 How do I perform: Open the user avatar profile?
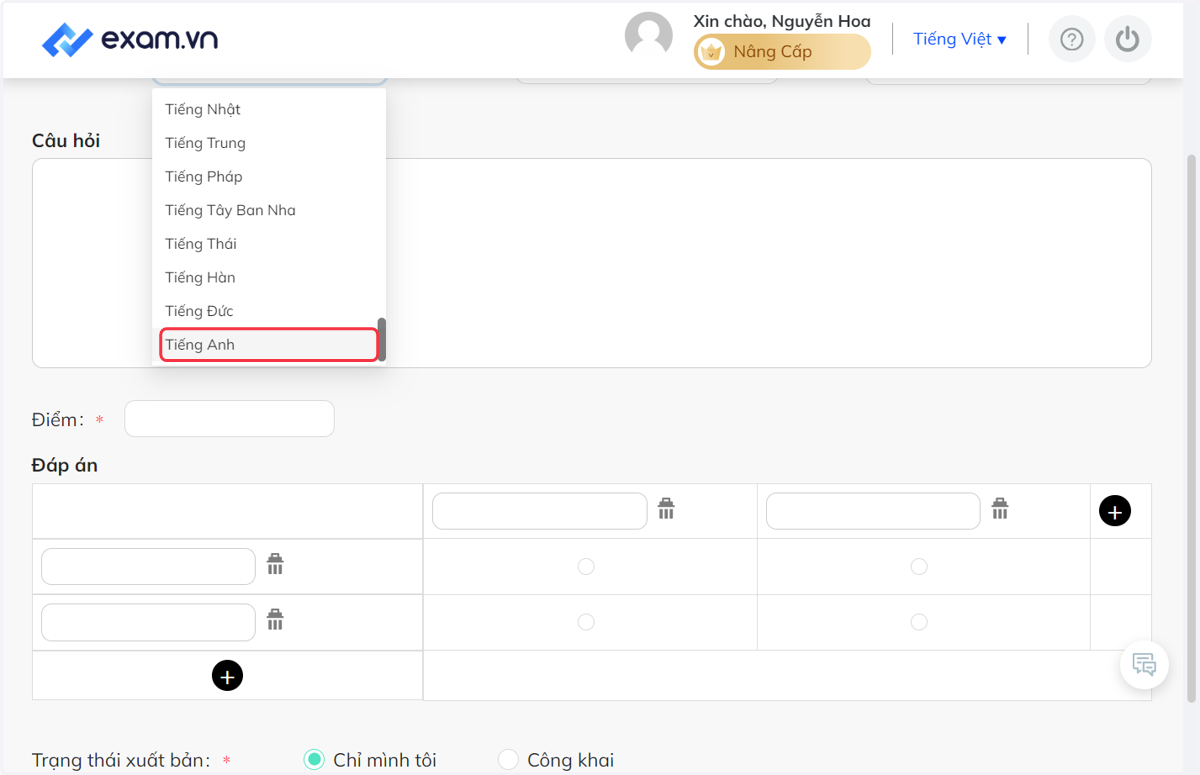[x=649, y=36]
